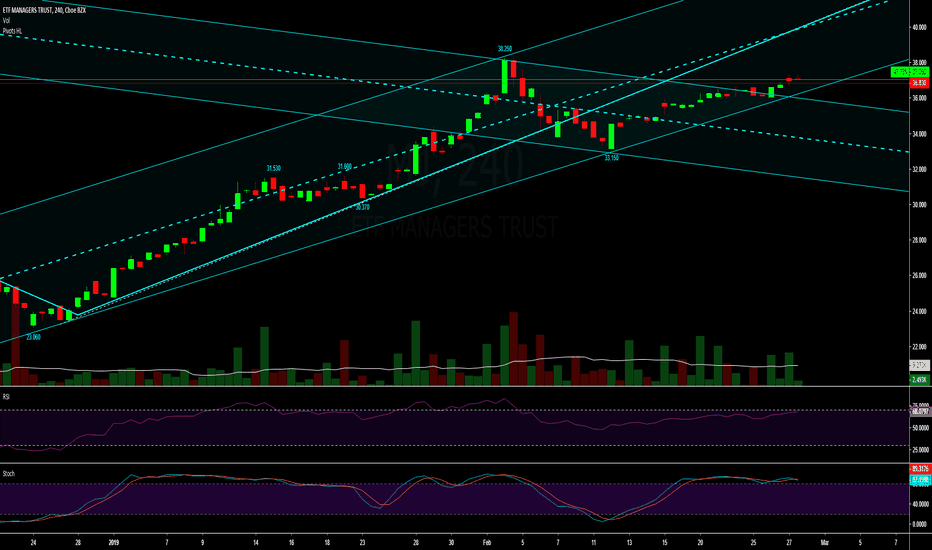Click the 2019 label on the time axis
Image resolution: width=932 pixels, height=550 pixels.
[x=114, y=542]
